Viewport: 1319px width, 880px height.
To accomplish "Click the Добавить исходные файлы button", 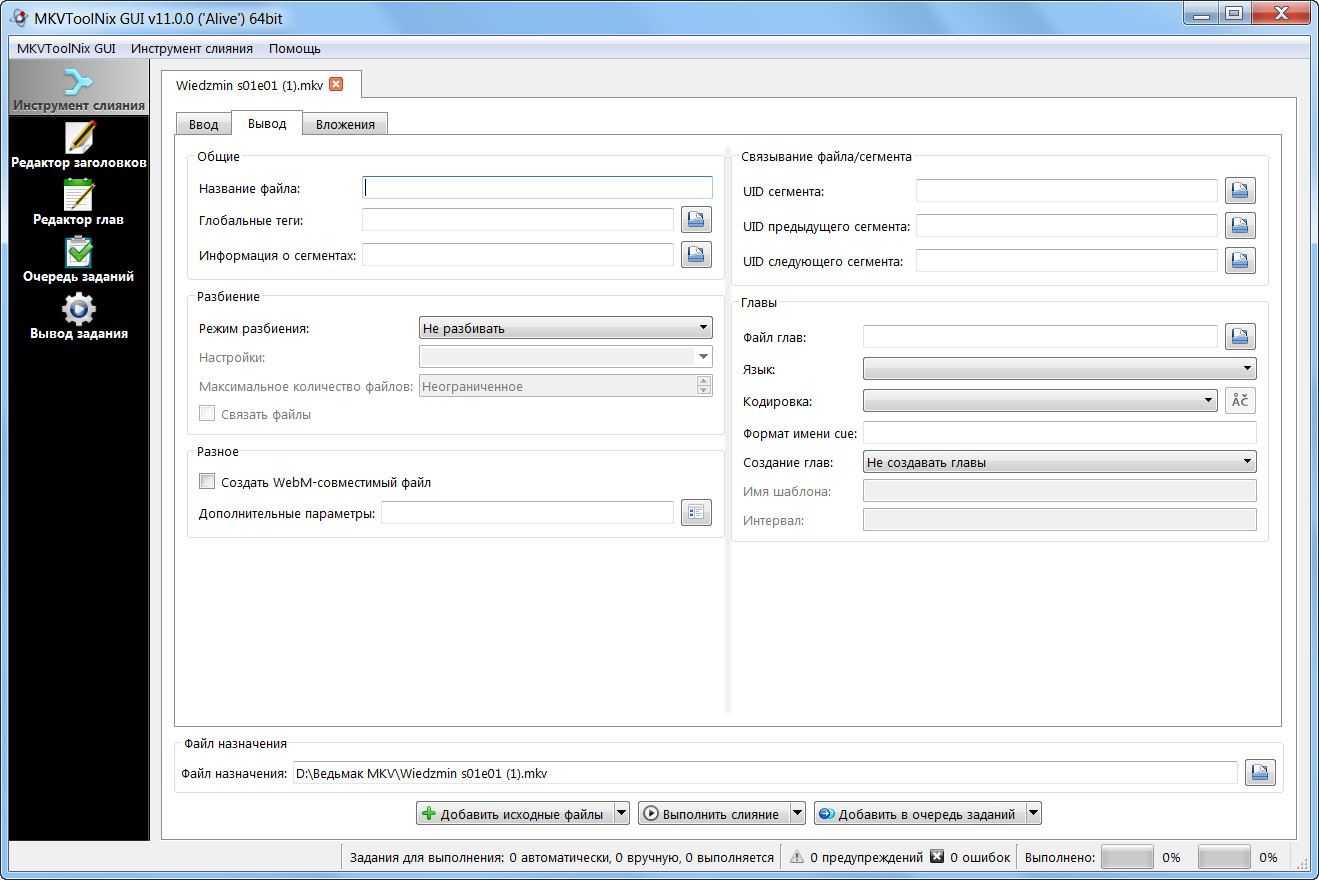I will click(x=514, y=813).
